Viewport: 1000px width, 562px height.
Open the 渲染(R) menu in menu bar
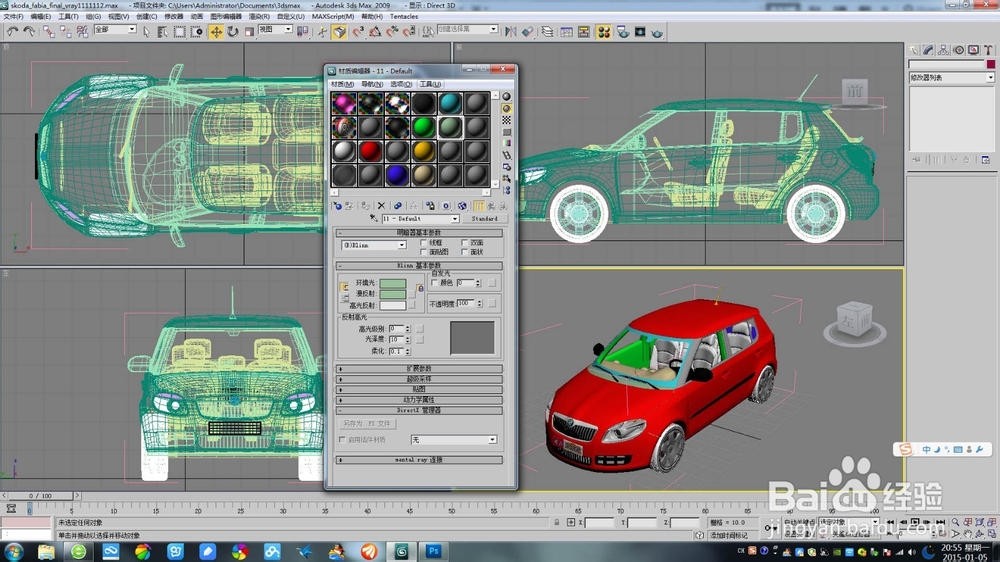[259, 17]
